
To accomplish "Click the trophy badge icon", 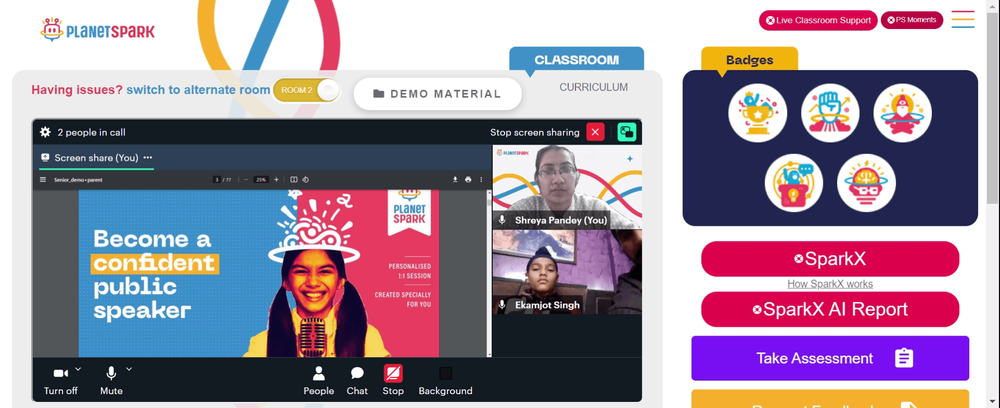I will (758, 113).
